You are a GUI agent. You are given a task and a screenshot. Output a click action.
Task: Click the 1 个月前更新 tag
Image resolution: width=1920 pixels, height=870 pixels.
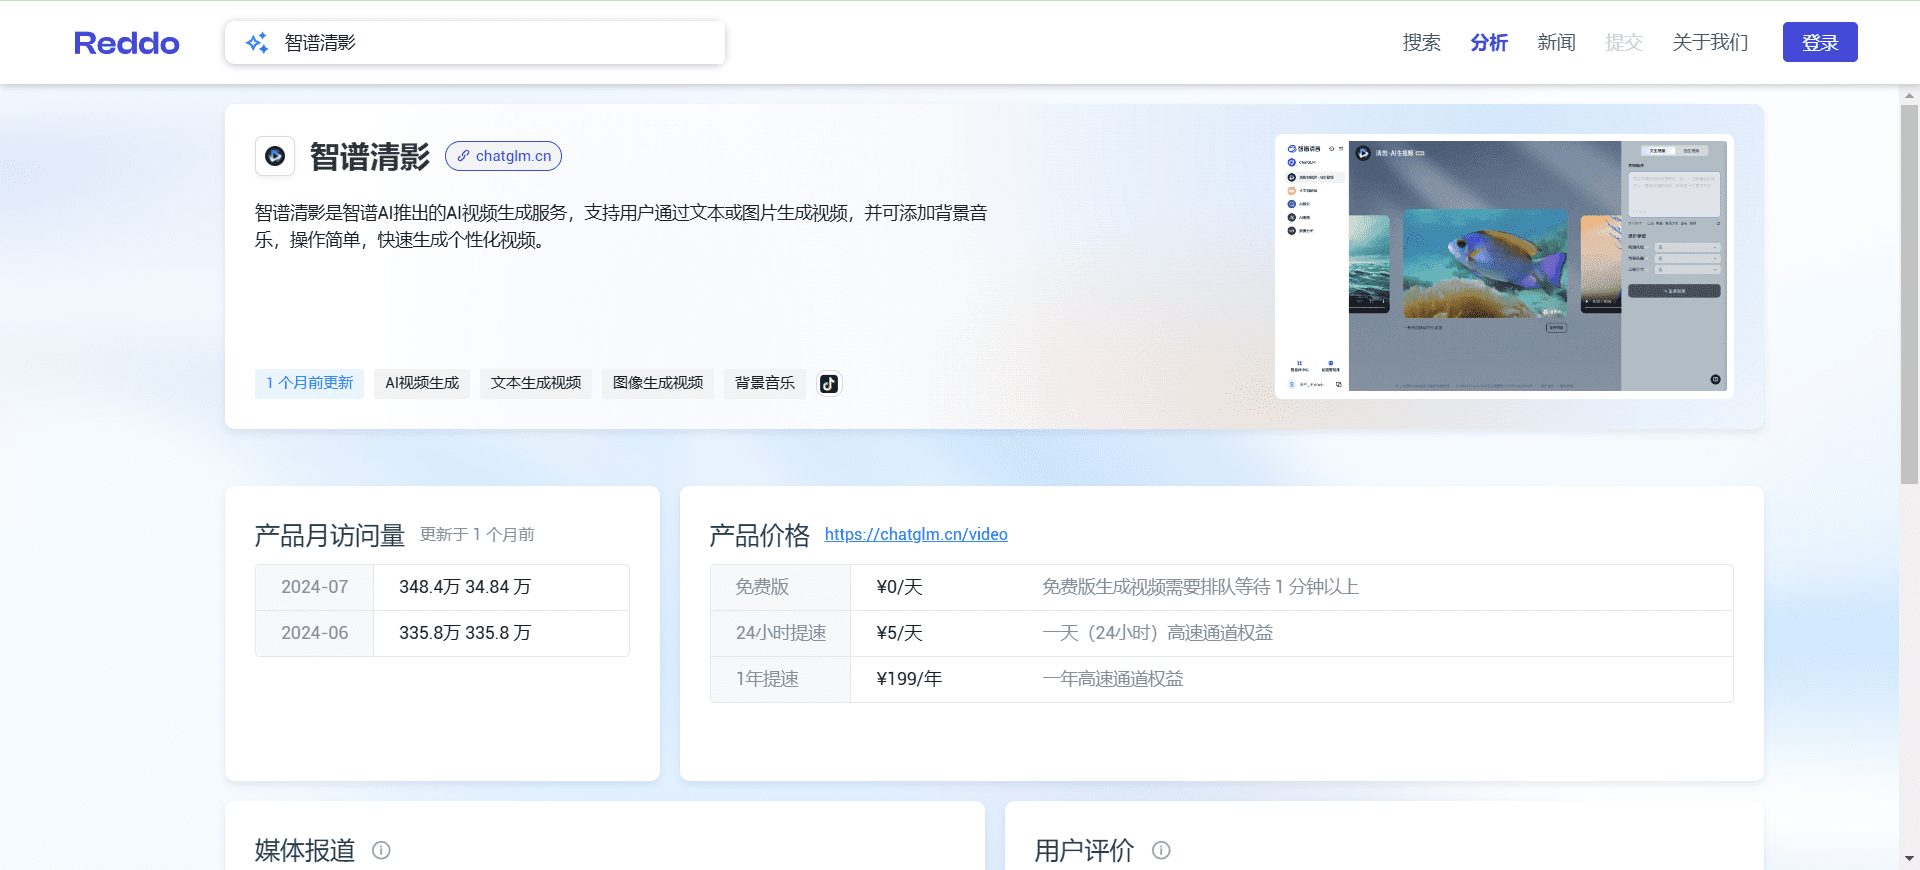tap(309, 383)
